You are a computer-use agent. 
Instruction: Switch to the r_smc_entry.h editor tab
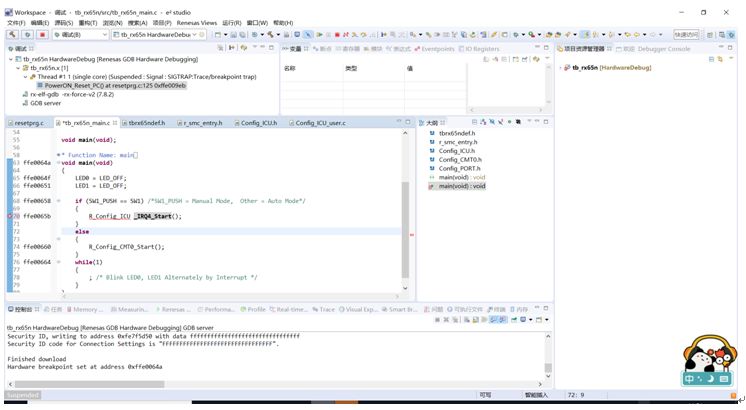(200, 123)
